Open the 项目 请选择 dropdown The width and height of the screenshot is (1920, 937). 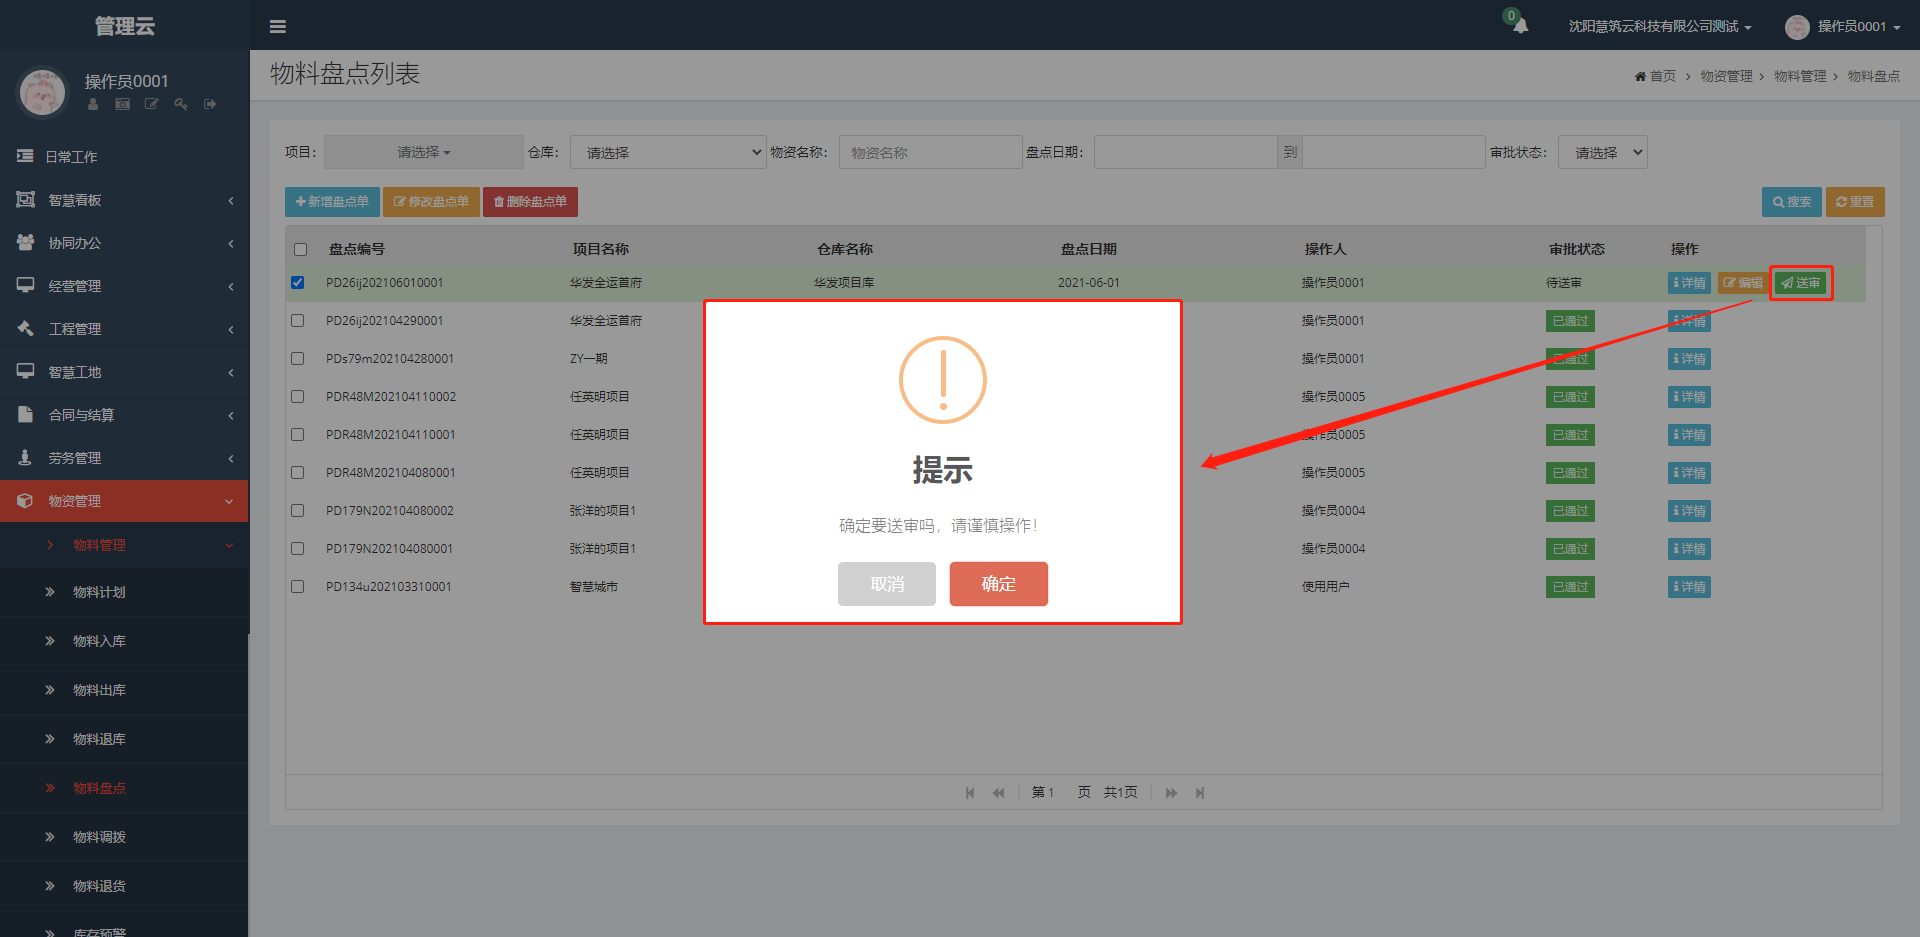[x=424, y=152]
